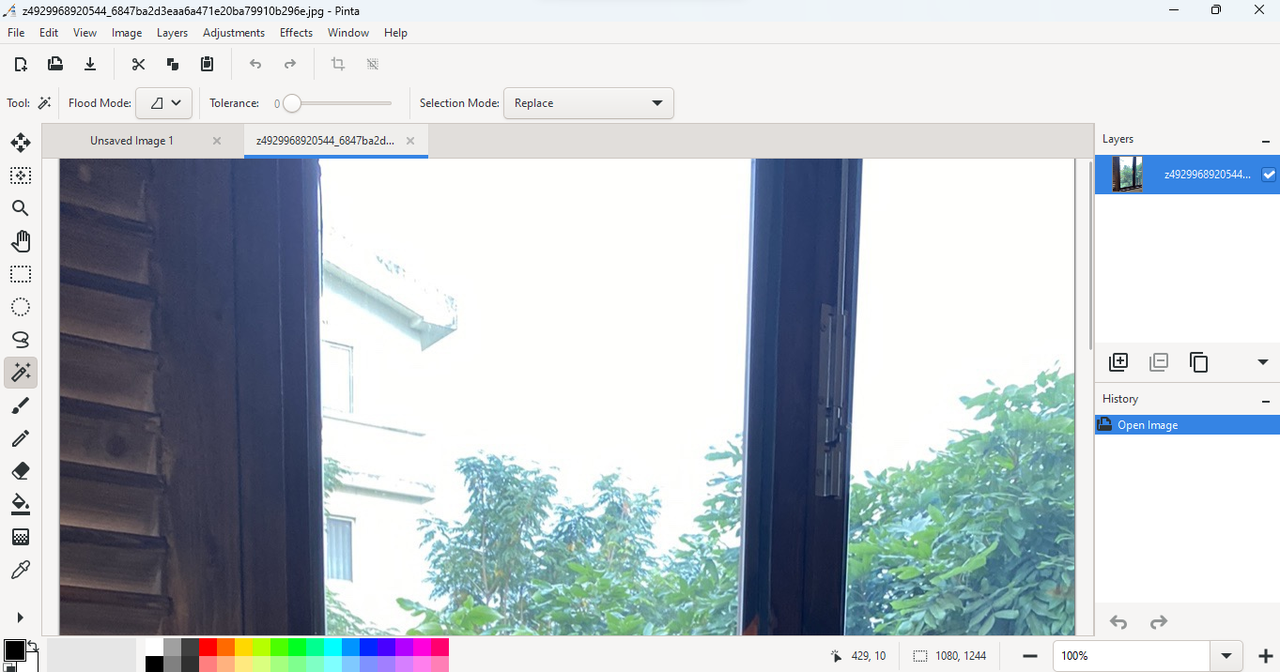Select the Color Picker eyedropper tool
This screenshot has width=1280, height=672.
20,570
